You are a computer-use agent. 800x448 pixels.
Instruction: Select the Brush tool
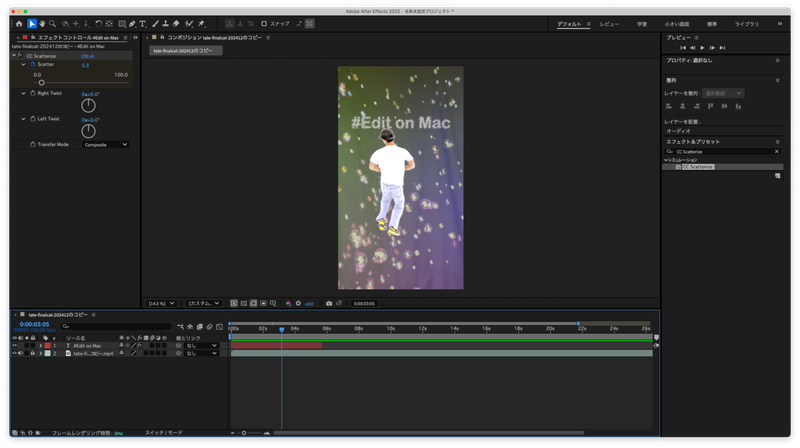tap(155, 23)
